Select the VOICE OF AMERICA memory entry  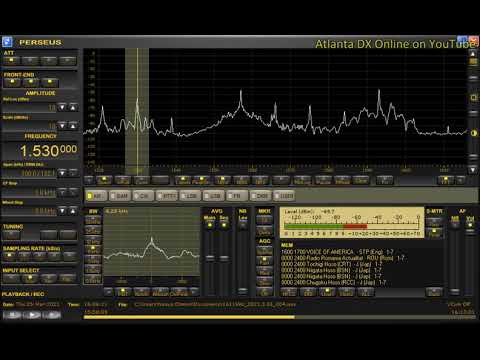coord(337,252)
